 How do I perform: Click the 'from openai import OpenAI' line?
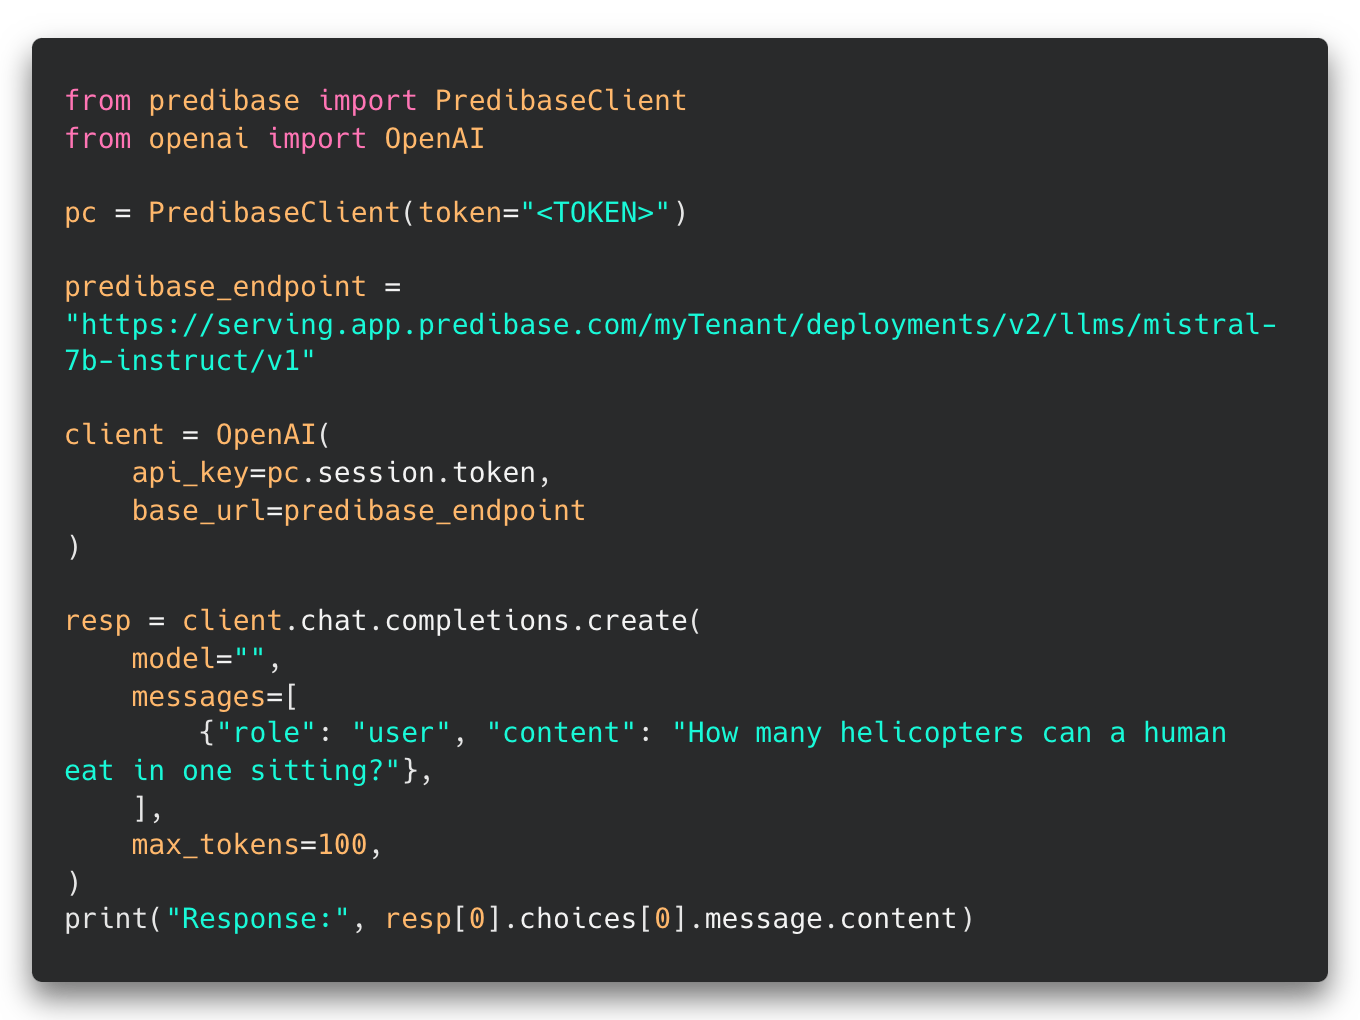tap(274, 138)
